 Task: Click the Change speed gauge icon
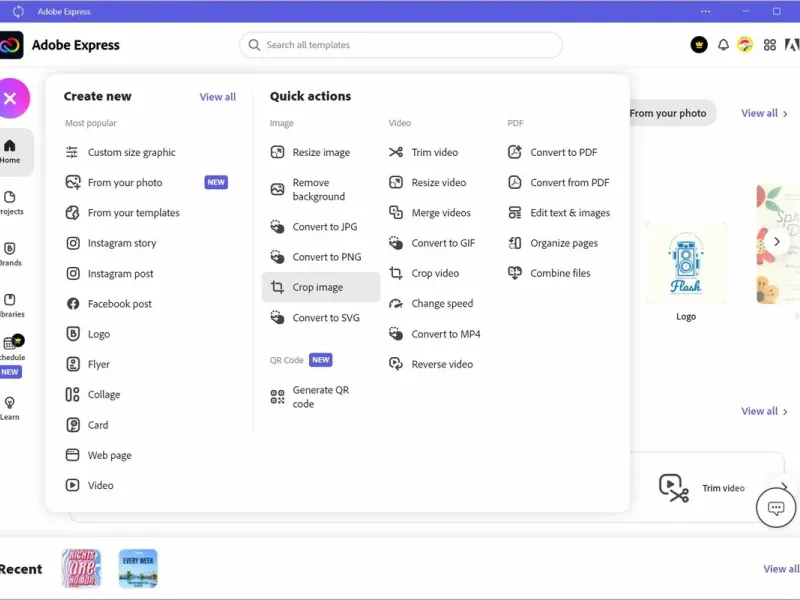[396, 304]
